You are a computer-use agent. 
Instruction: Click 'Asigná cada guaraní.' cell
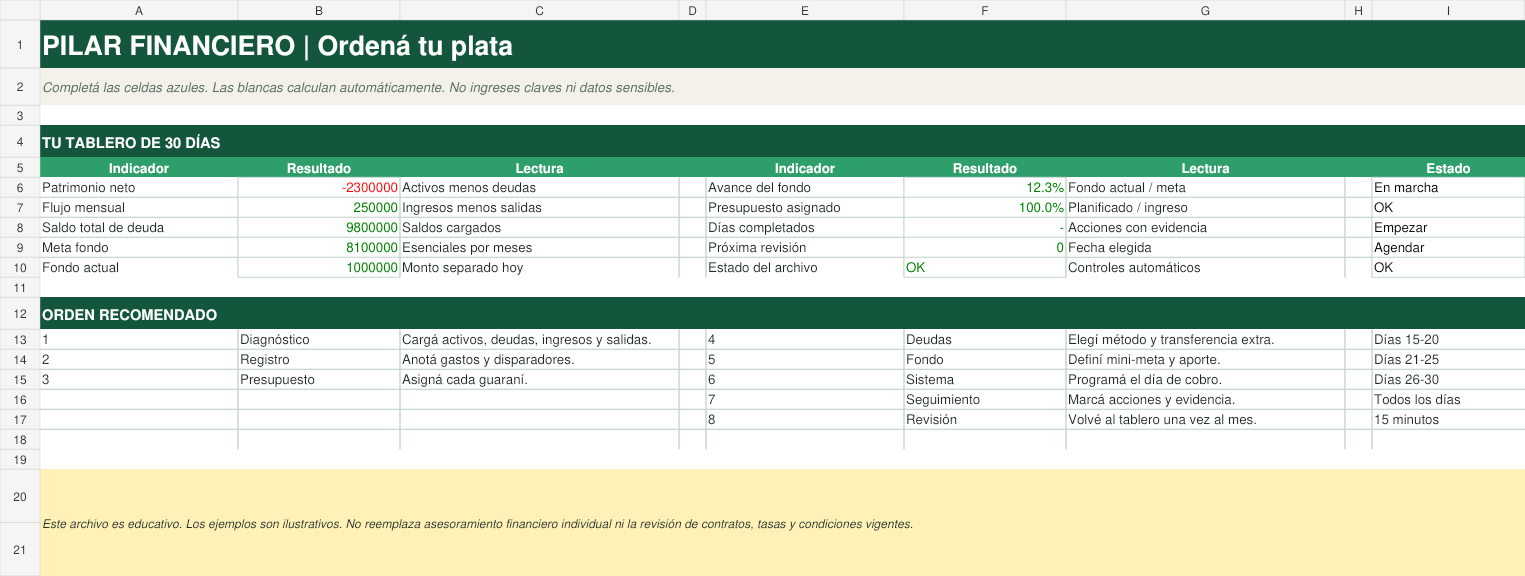539,380
